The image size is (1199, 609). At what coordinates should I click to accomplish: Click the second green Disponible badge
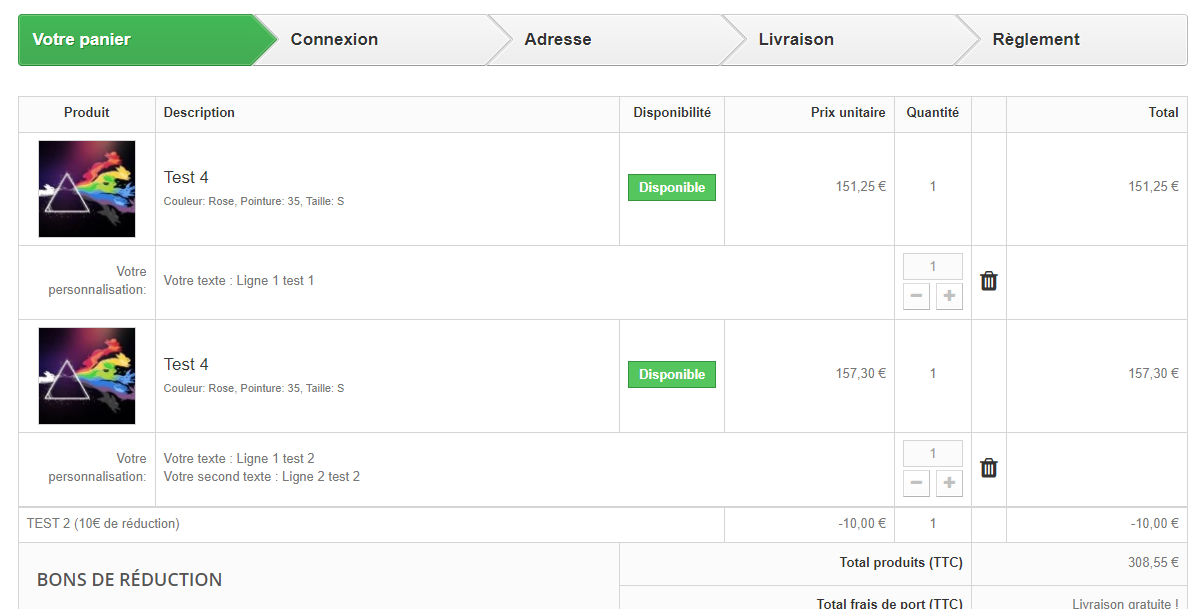671,374
